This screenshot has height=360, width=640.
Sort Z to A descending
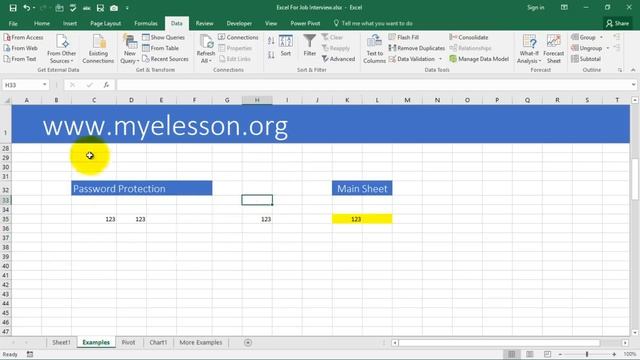(x=271, y=55)
